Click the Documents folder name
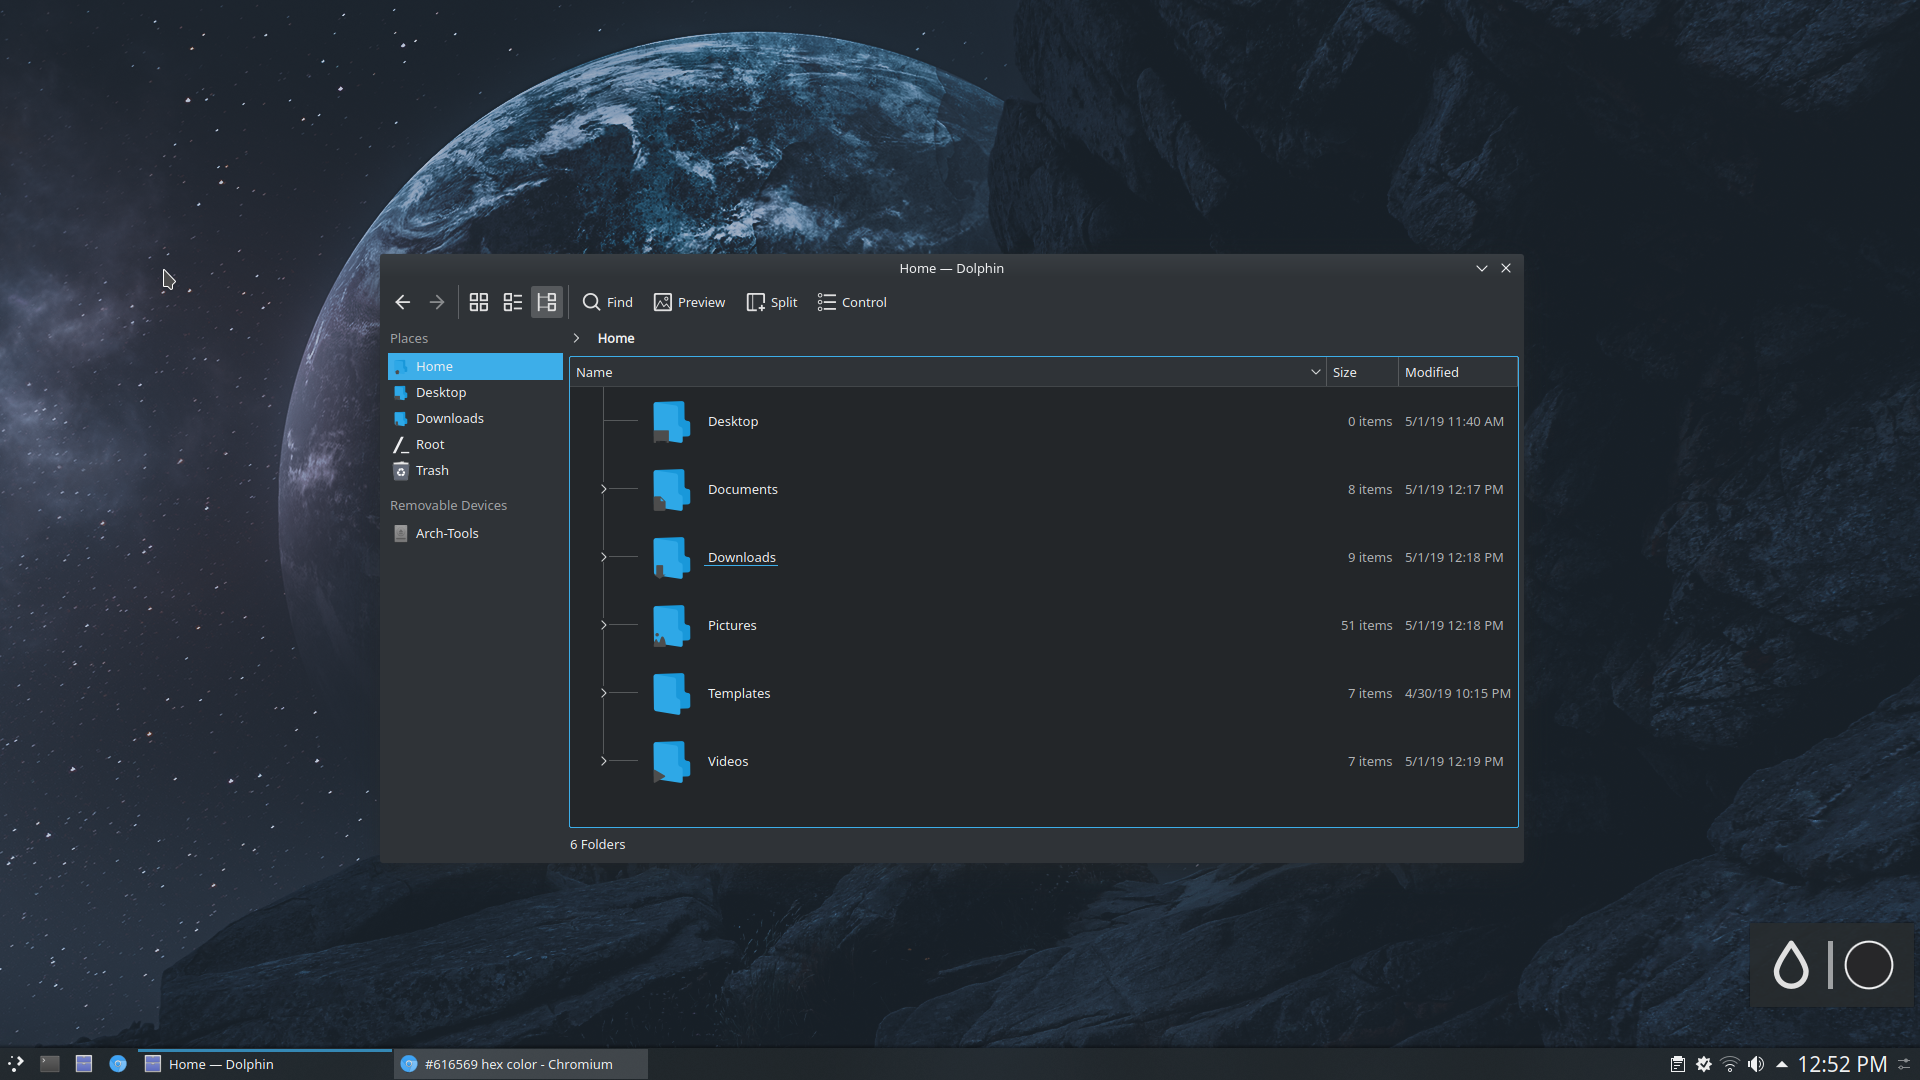This screenshot has height=1080, width=1920. click(x=742, y=489)
